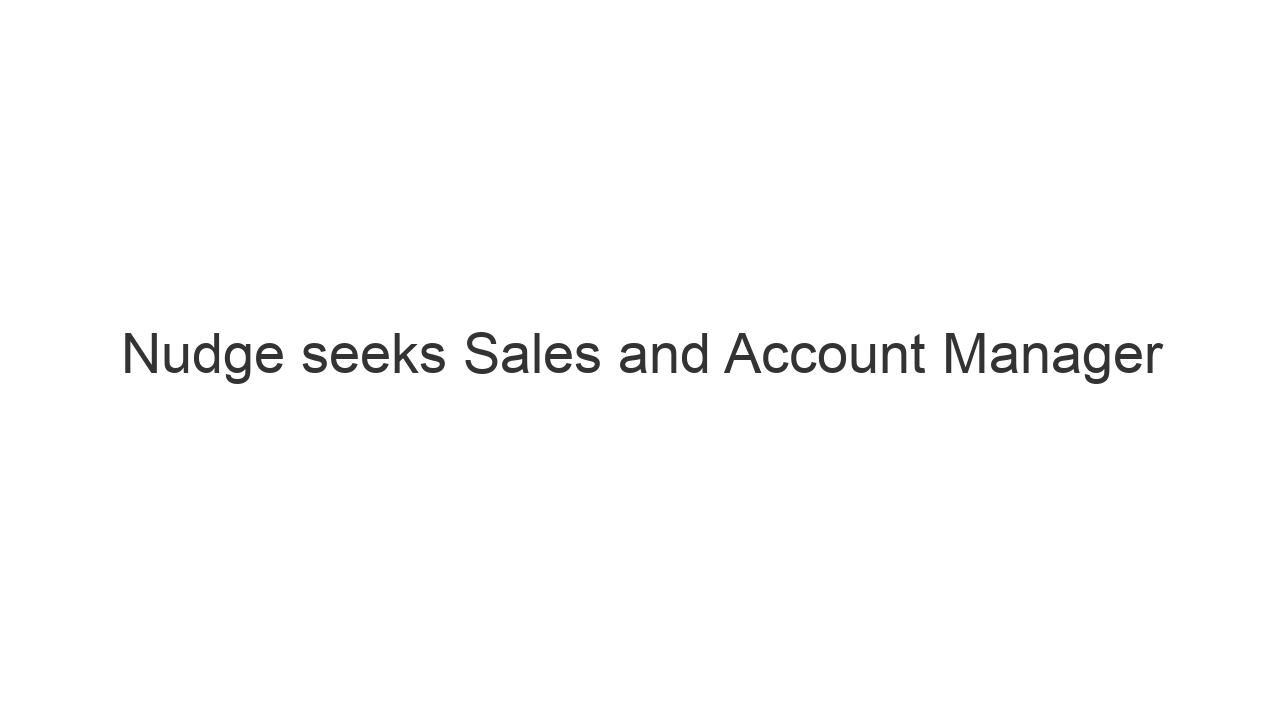Click the first "s" in seeks

[313, 358]
